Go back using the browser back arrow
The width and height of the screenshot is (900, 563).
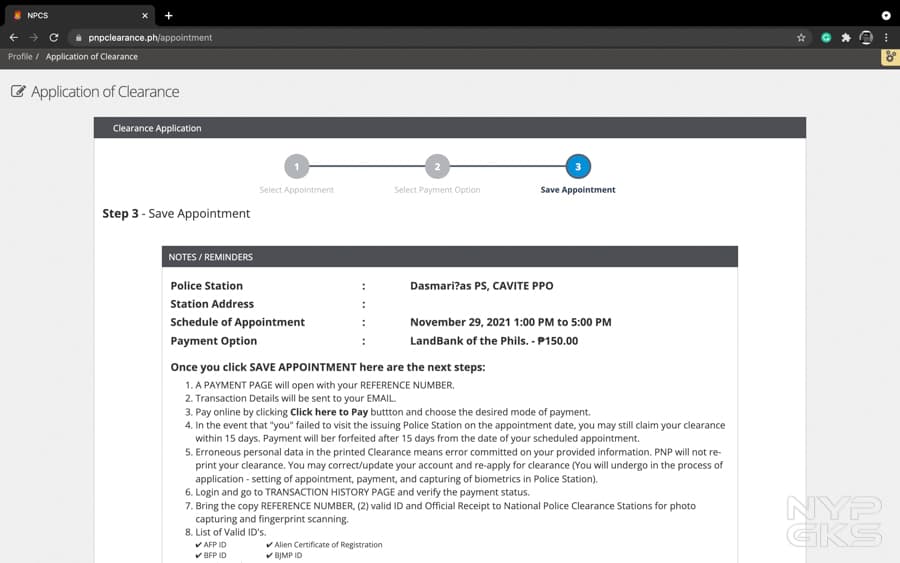pos(14,37)
